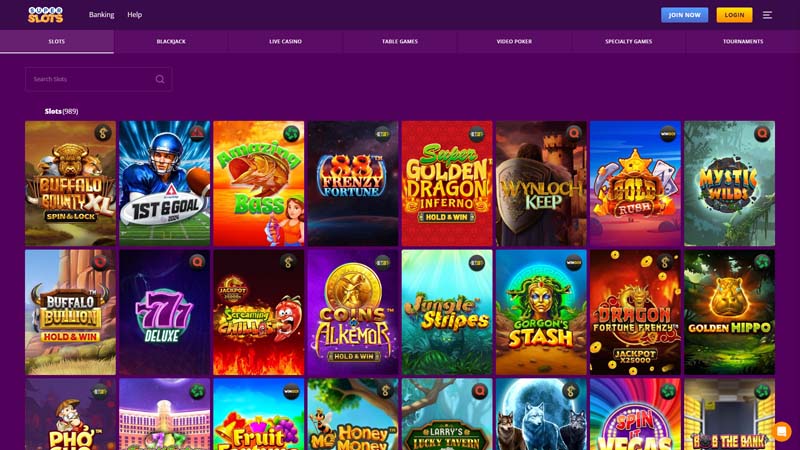This screenshot has width=800, height=450.
Task: Click provider badge on 777 Deluxe
Action: (x=197, y=262)
